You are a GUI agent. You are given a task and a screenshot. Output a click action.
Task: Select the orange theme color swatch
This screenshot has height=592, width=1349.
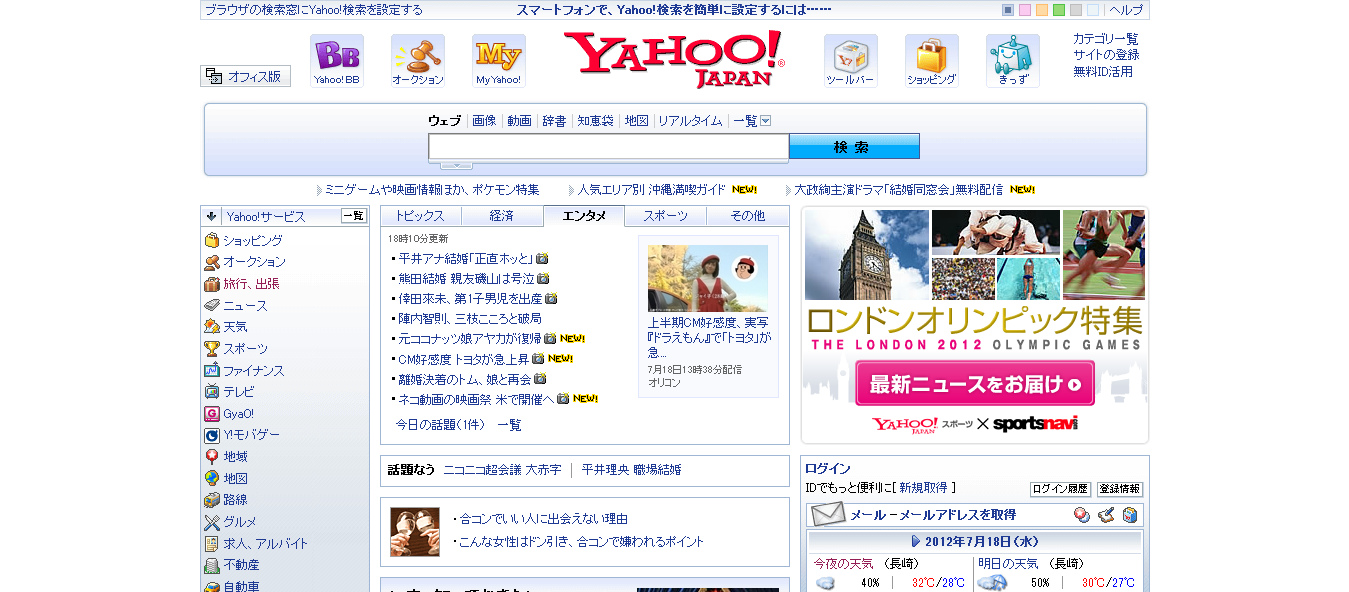point(1042,10)
